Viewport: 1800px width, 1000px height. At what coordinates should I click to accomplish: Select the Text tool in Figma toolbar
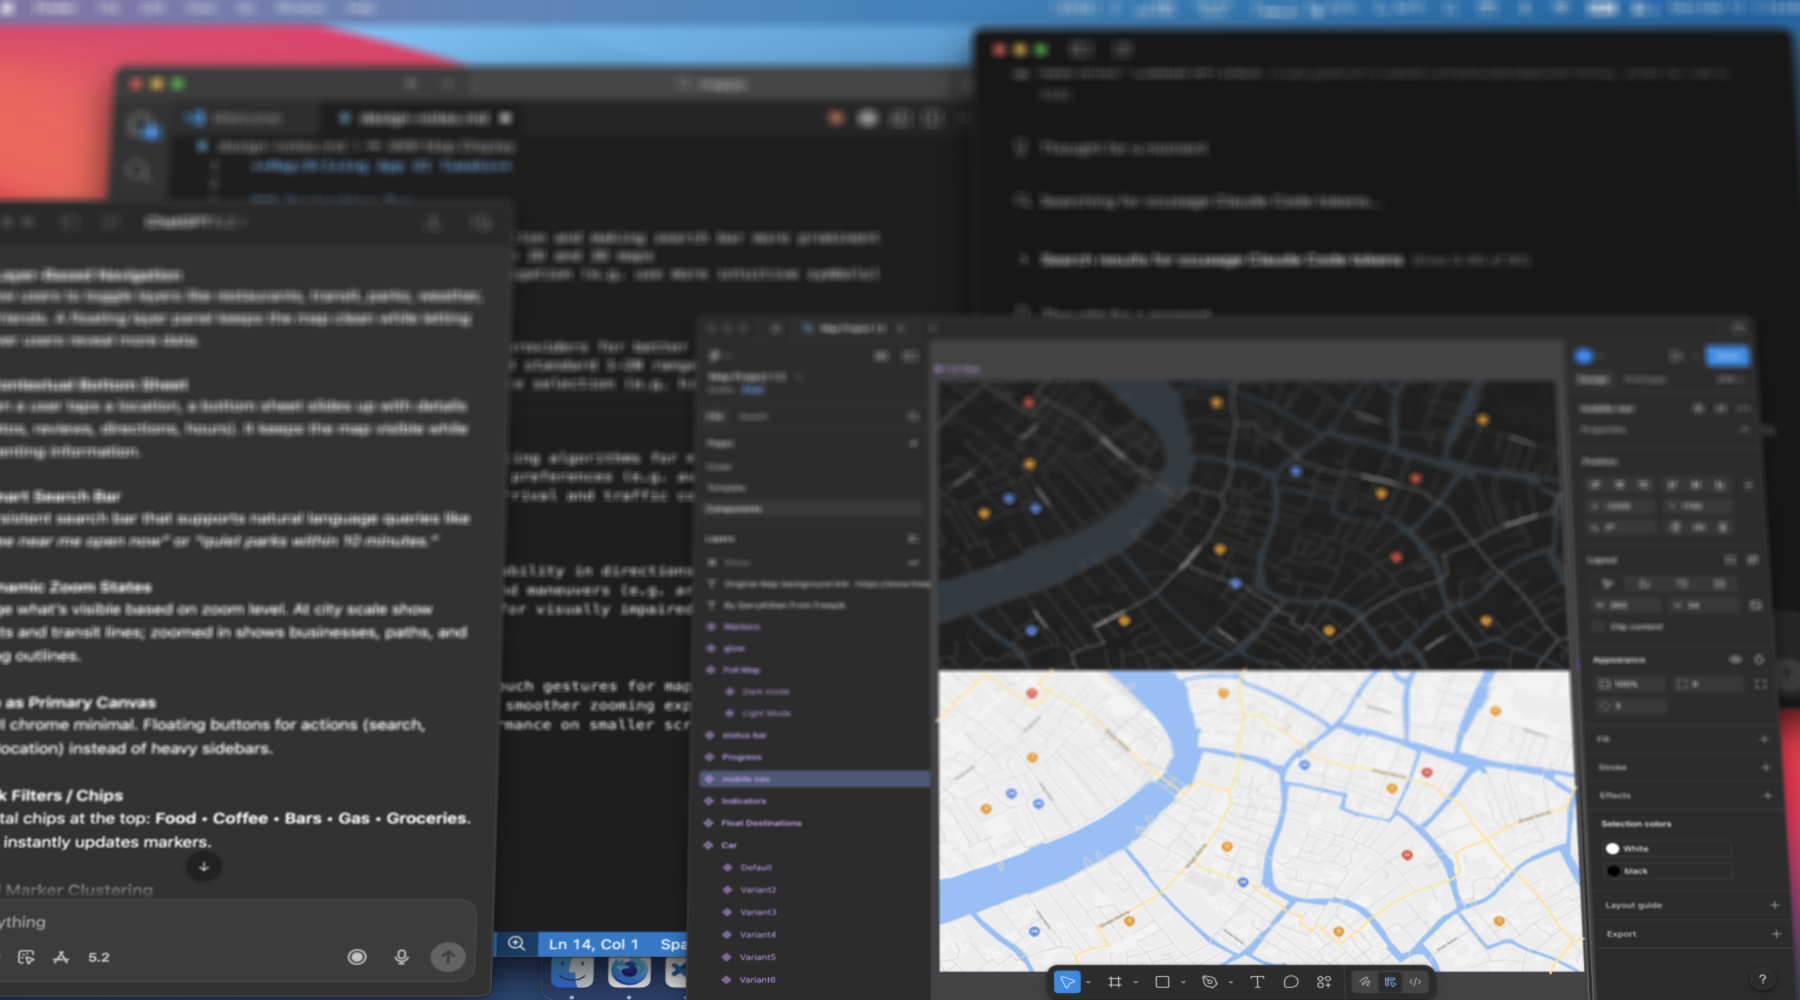[1257, 982]
